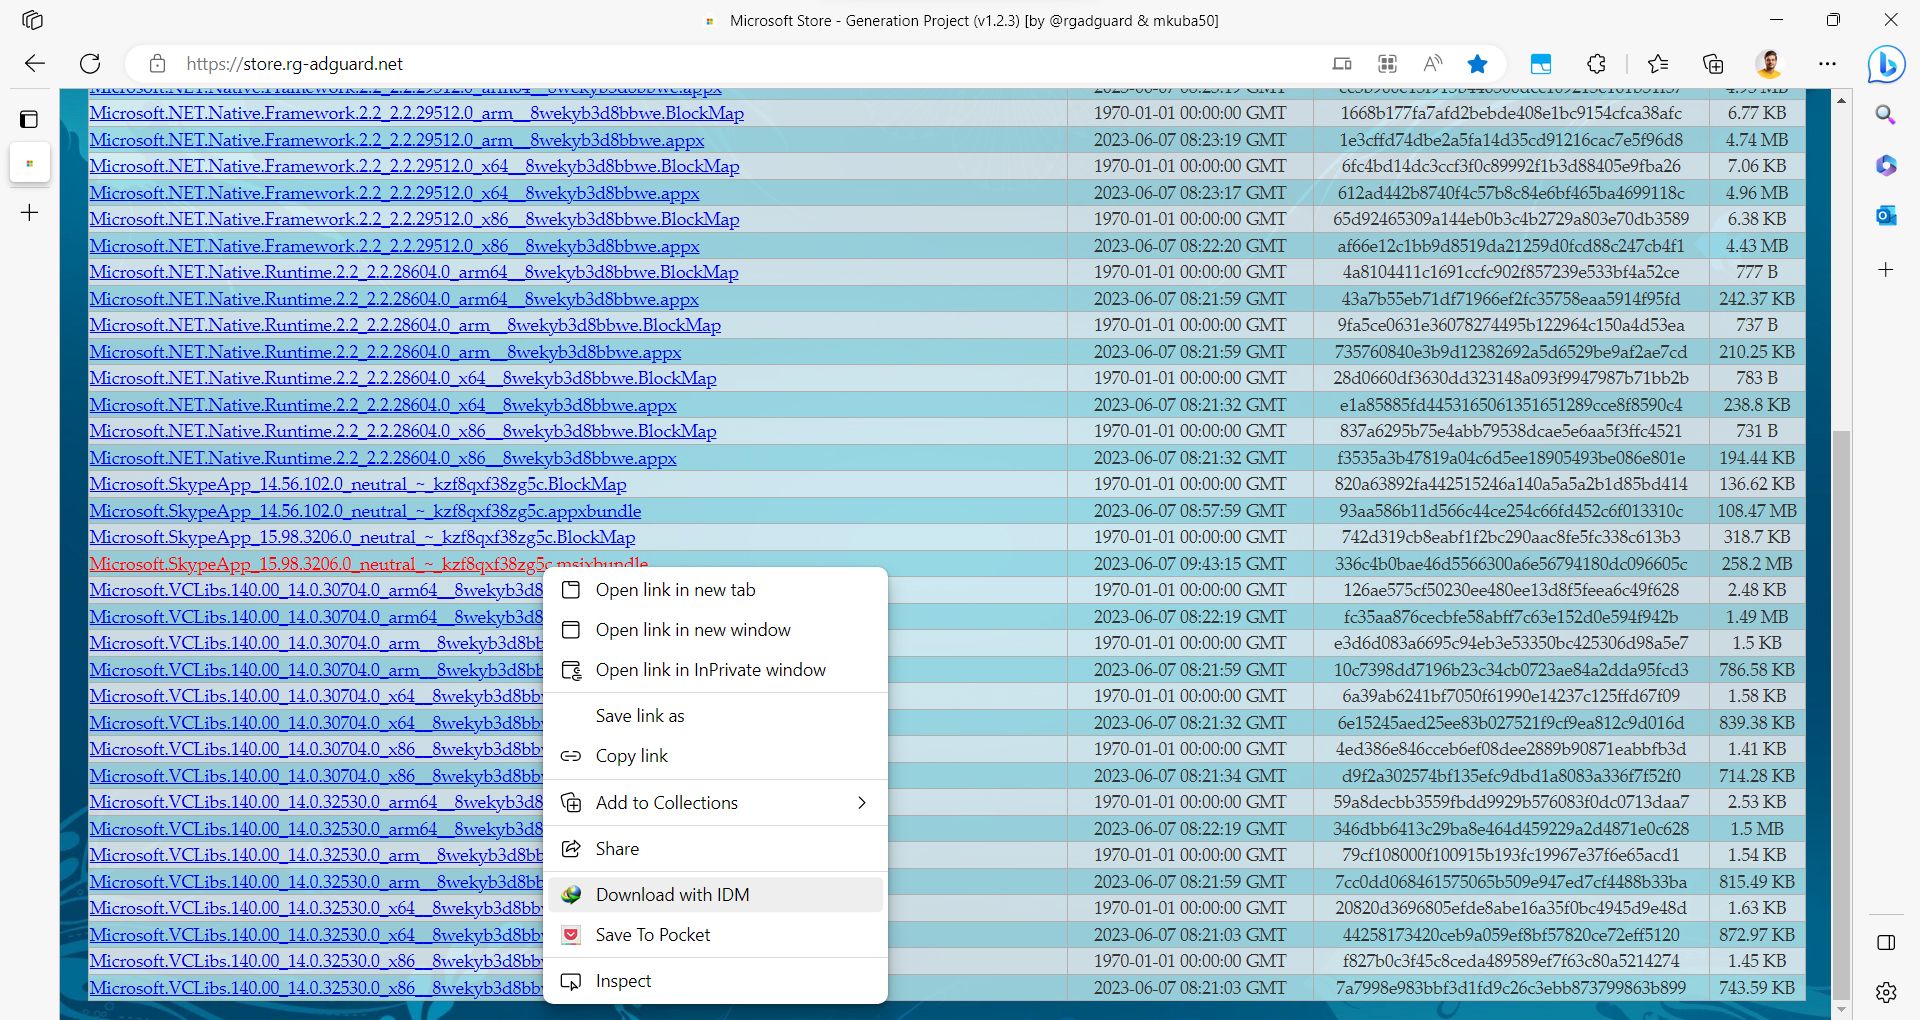1920x1020 pixels.
Task: Click hash 93aa586b11d566c44ce254c66fd452c6f013310c
Action: coord(1510,511)
